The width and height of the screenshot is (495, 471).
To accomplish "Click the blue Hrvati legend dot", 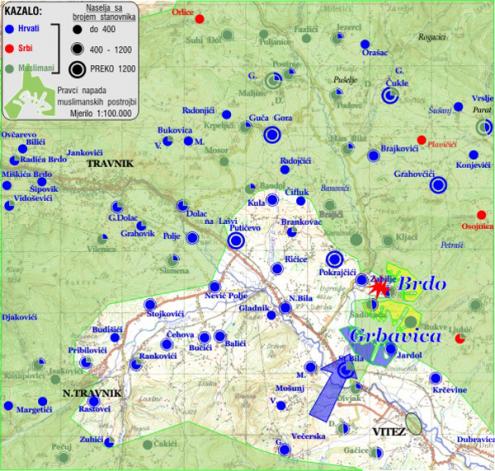I will pyautogui.click(x=10, y=29).
